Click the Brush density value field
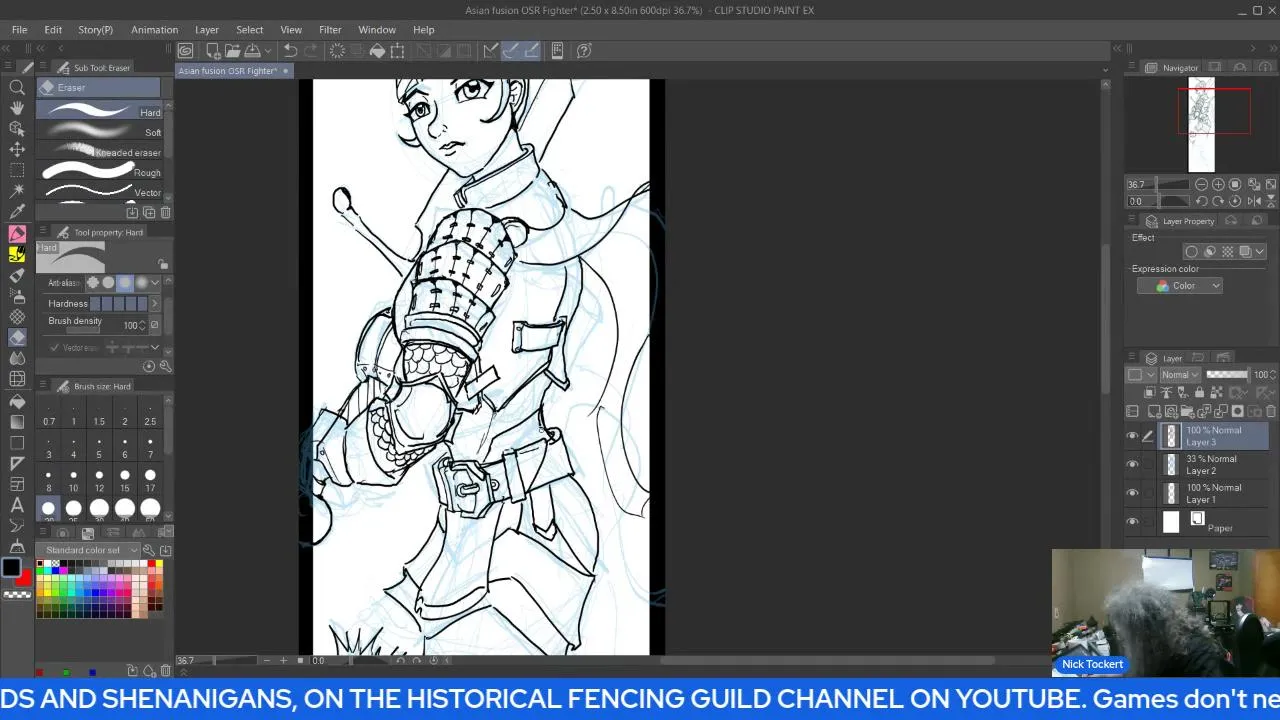The width and height of the screenshot is (1280, 720). 131,325
